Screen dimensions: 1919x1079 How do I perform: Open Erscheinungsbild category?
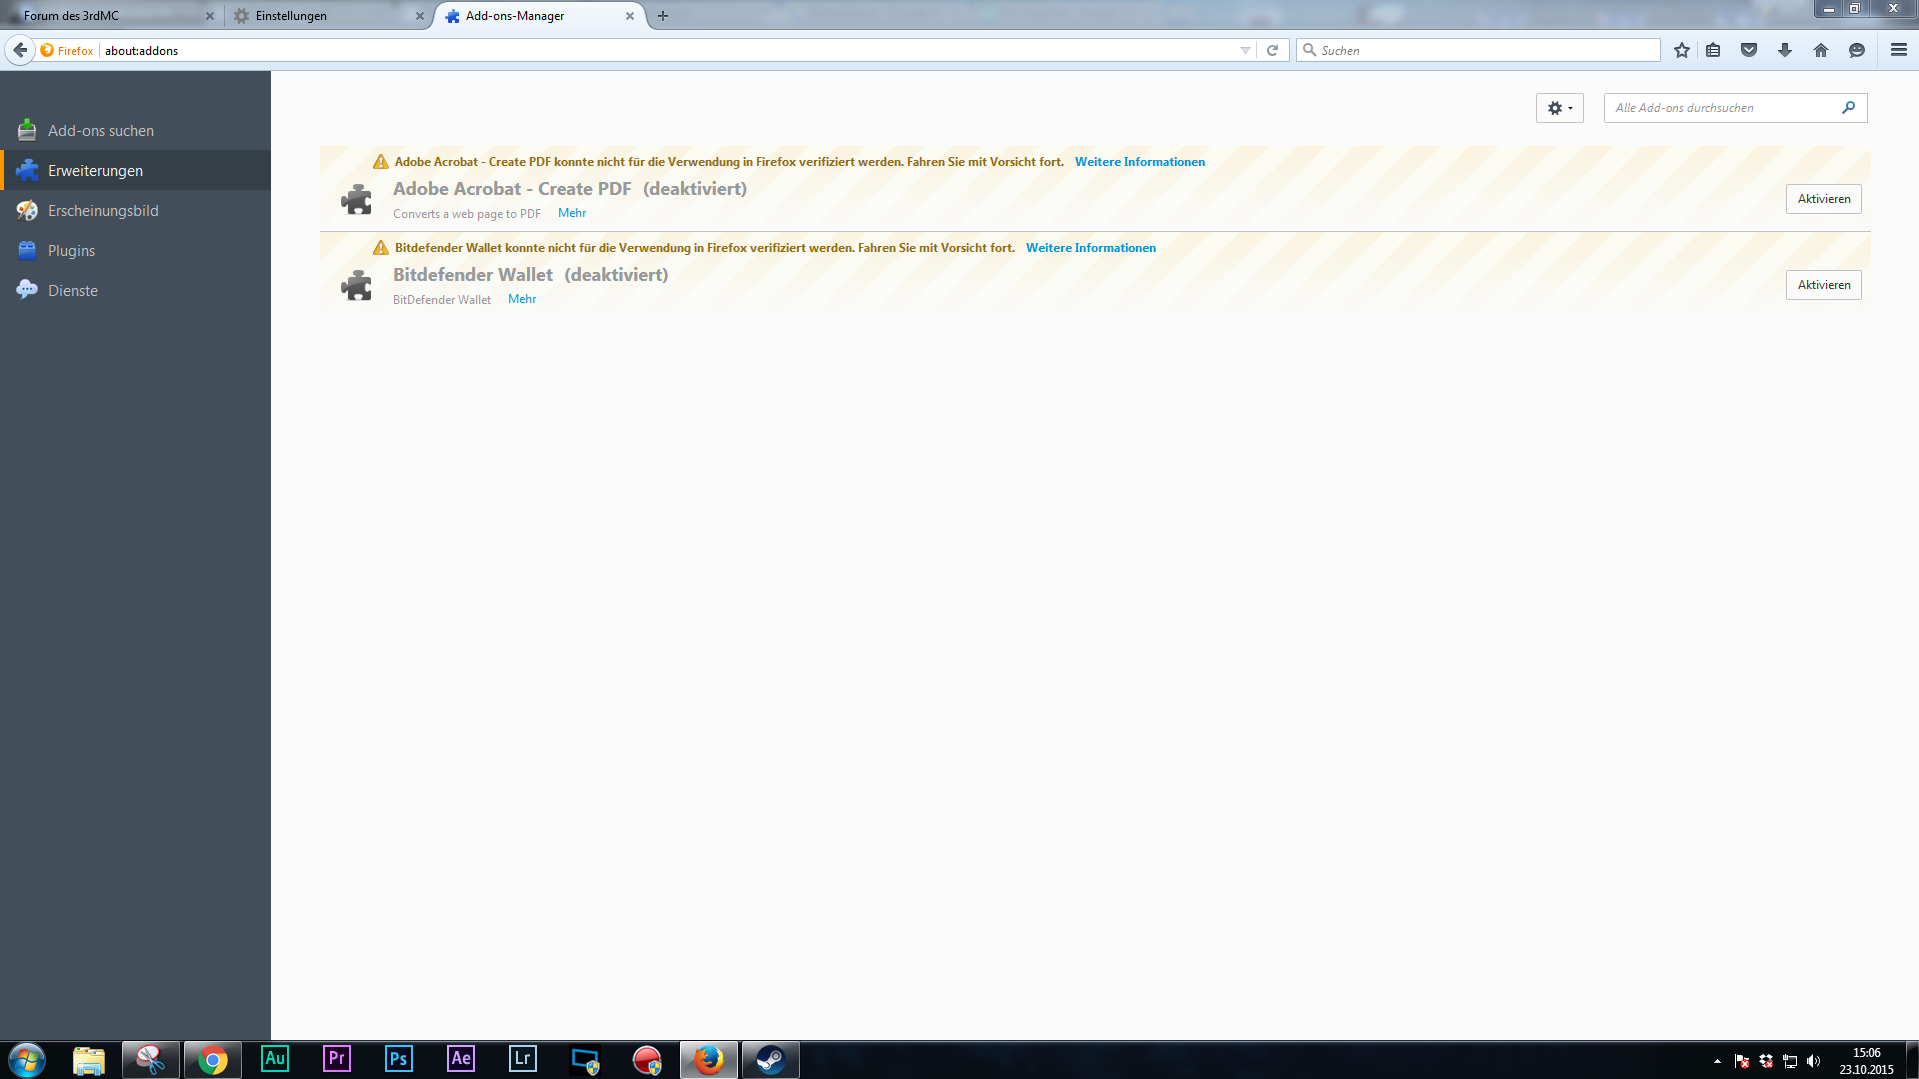[135, 211]
